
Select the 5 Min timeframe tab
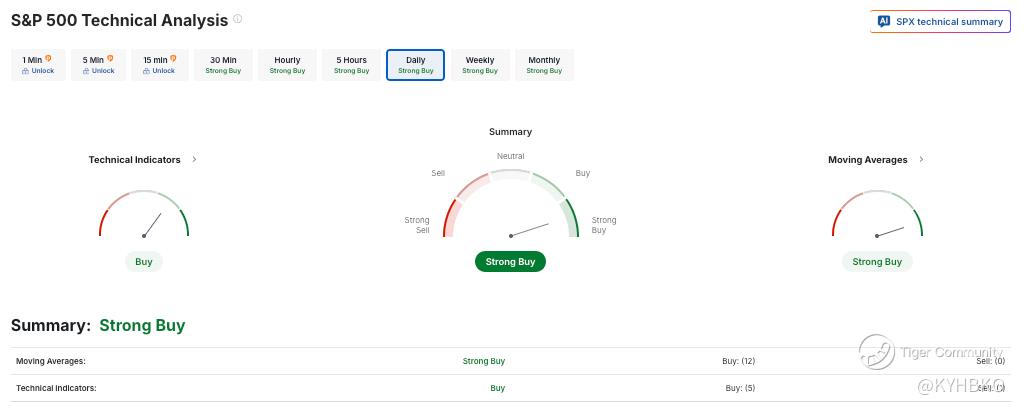(99, 65)
